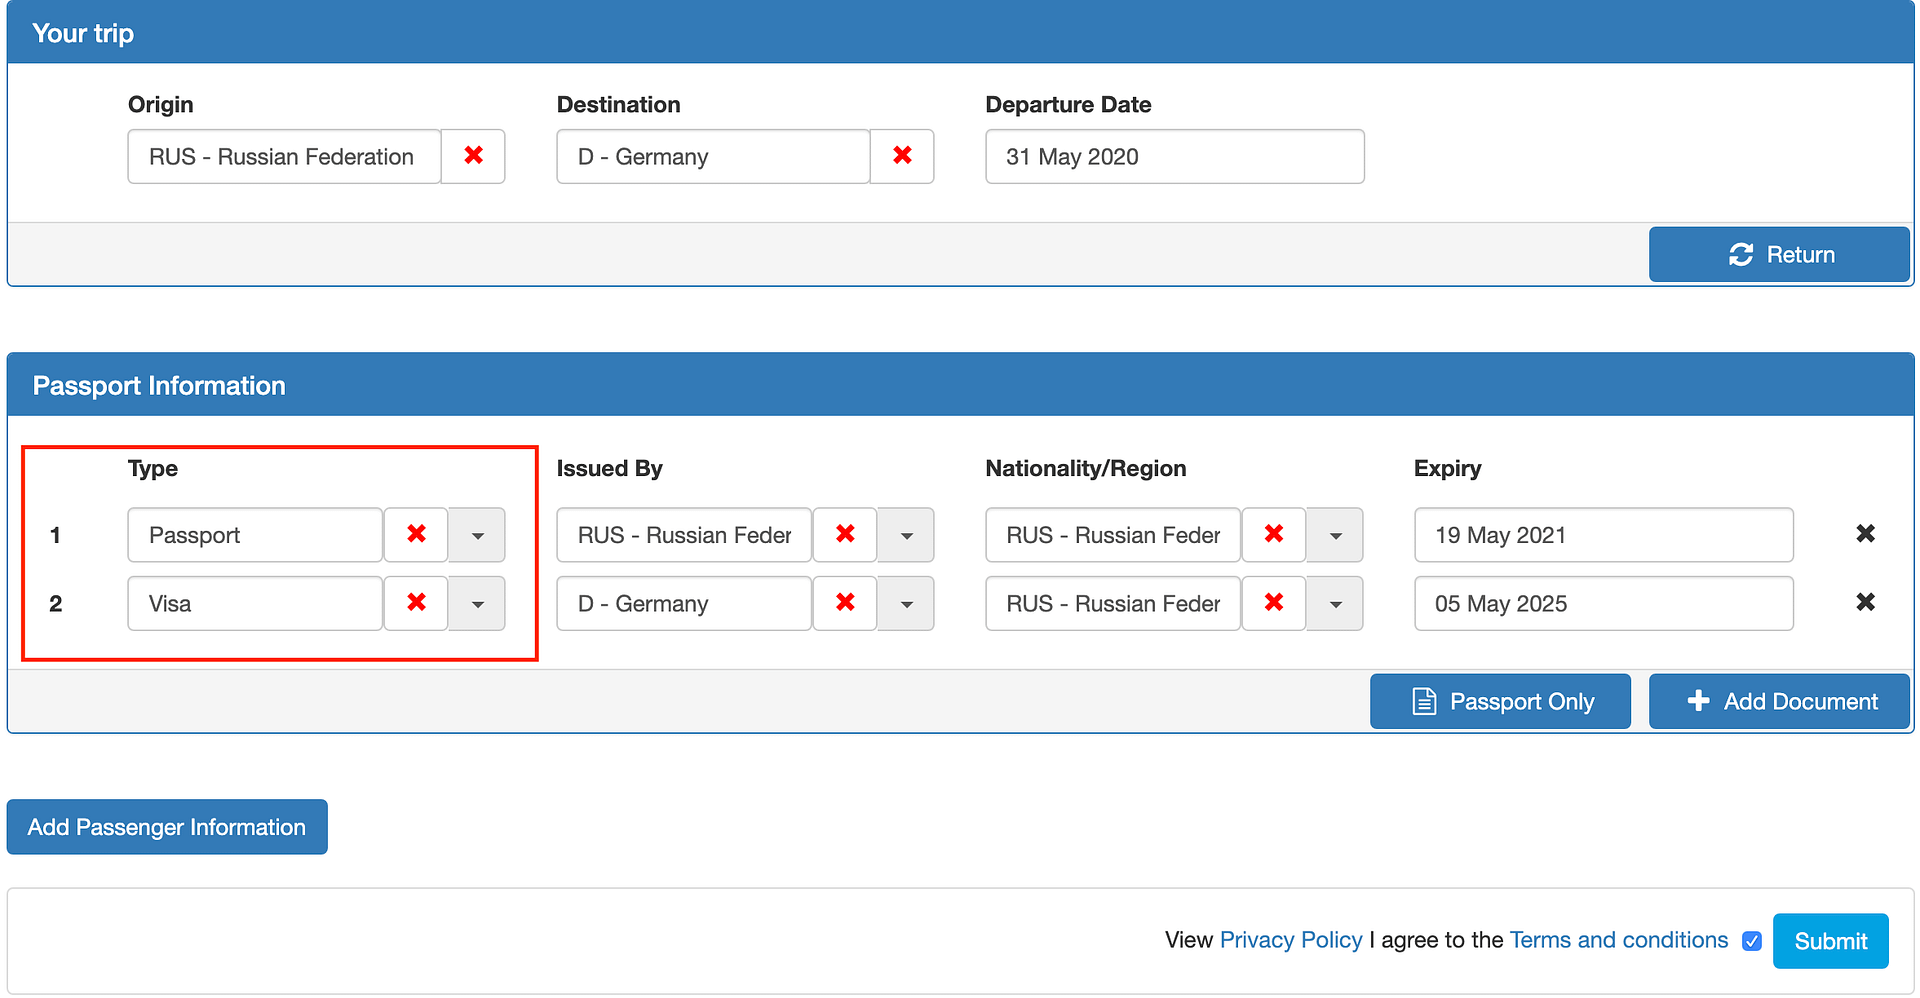Click Add Passenger Information button
Screen dimensions: 1920x998
tap(167, 827)
